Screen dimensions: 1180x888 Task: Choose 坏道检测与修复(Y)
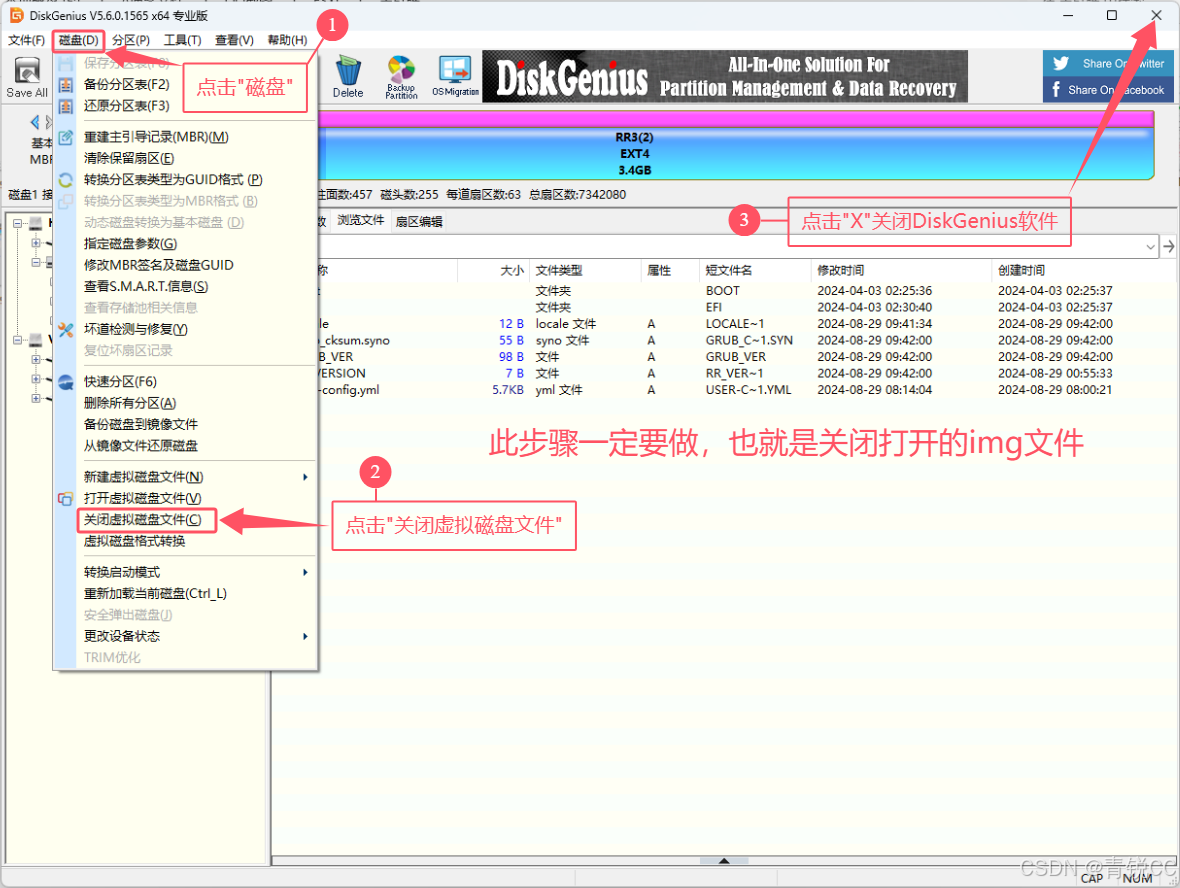[135, 330]
